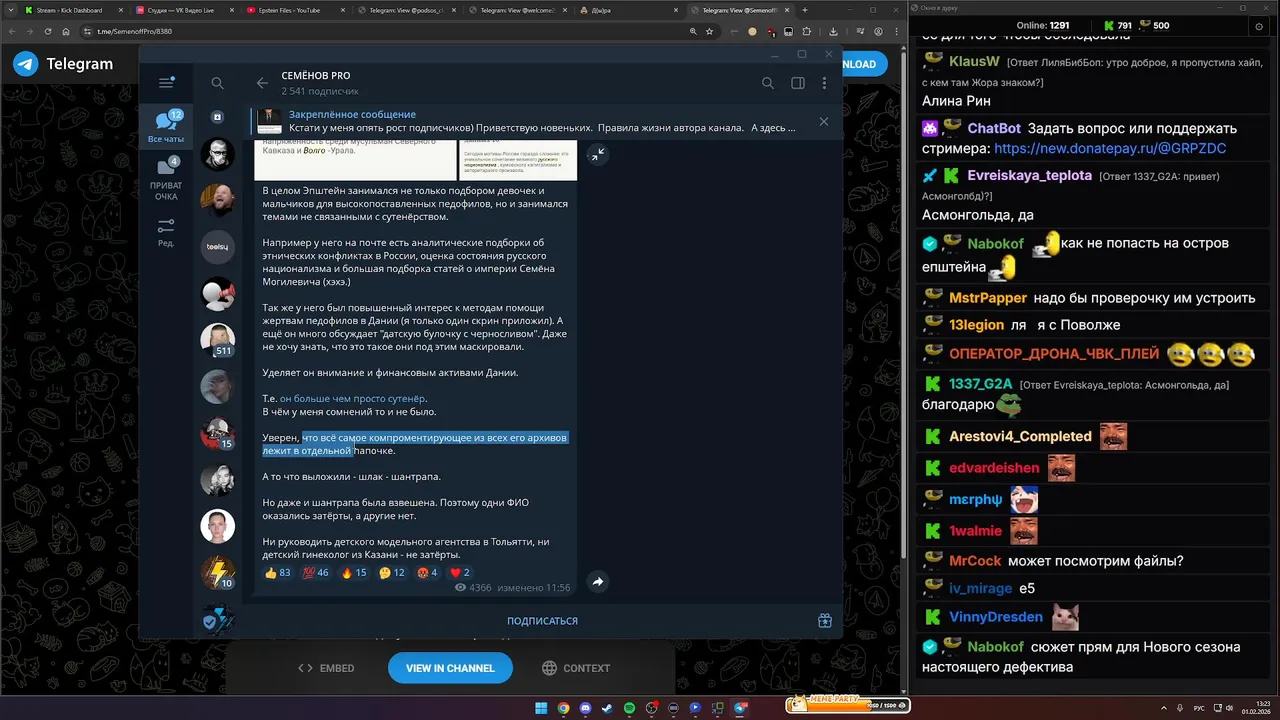Show hidden system tray icons
The height and width of the screenshot is (720, 1280).
(x=1164, y=708)
